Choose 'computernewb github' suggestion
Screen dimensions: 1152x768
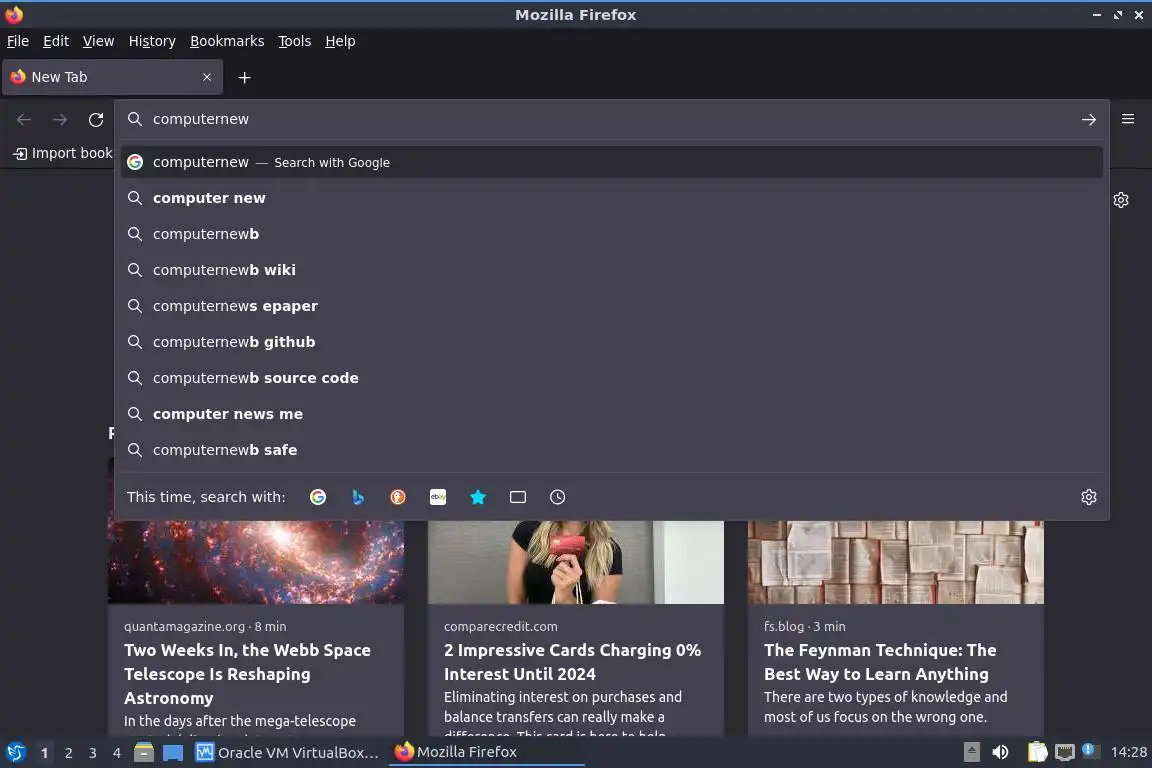(x=611, y=342)
